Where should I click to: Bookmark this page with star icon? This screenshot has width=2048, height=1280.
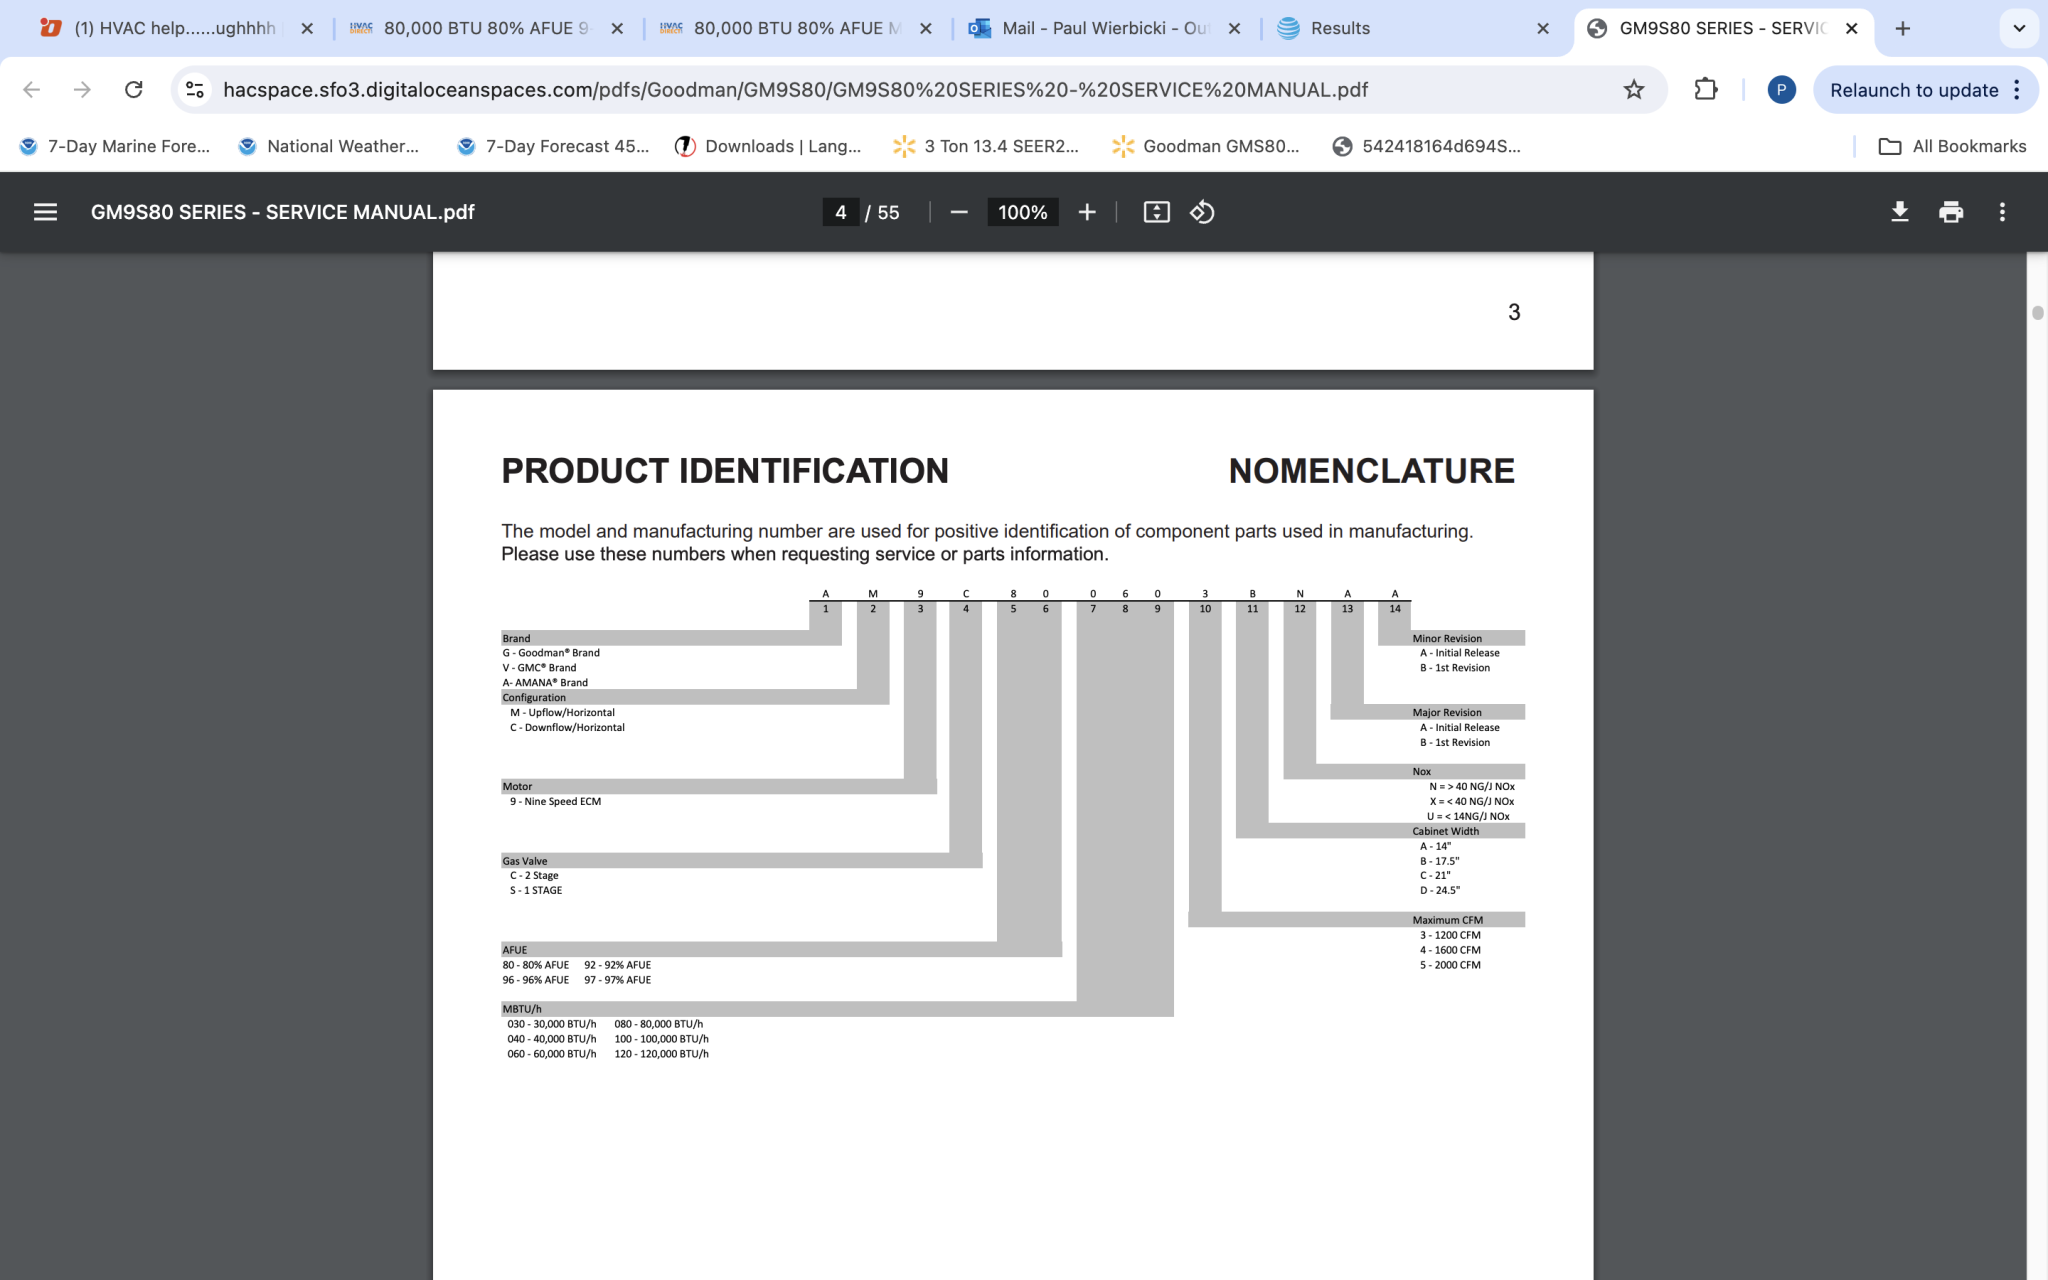(x=1634, y=90)
